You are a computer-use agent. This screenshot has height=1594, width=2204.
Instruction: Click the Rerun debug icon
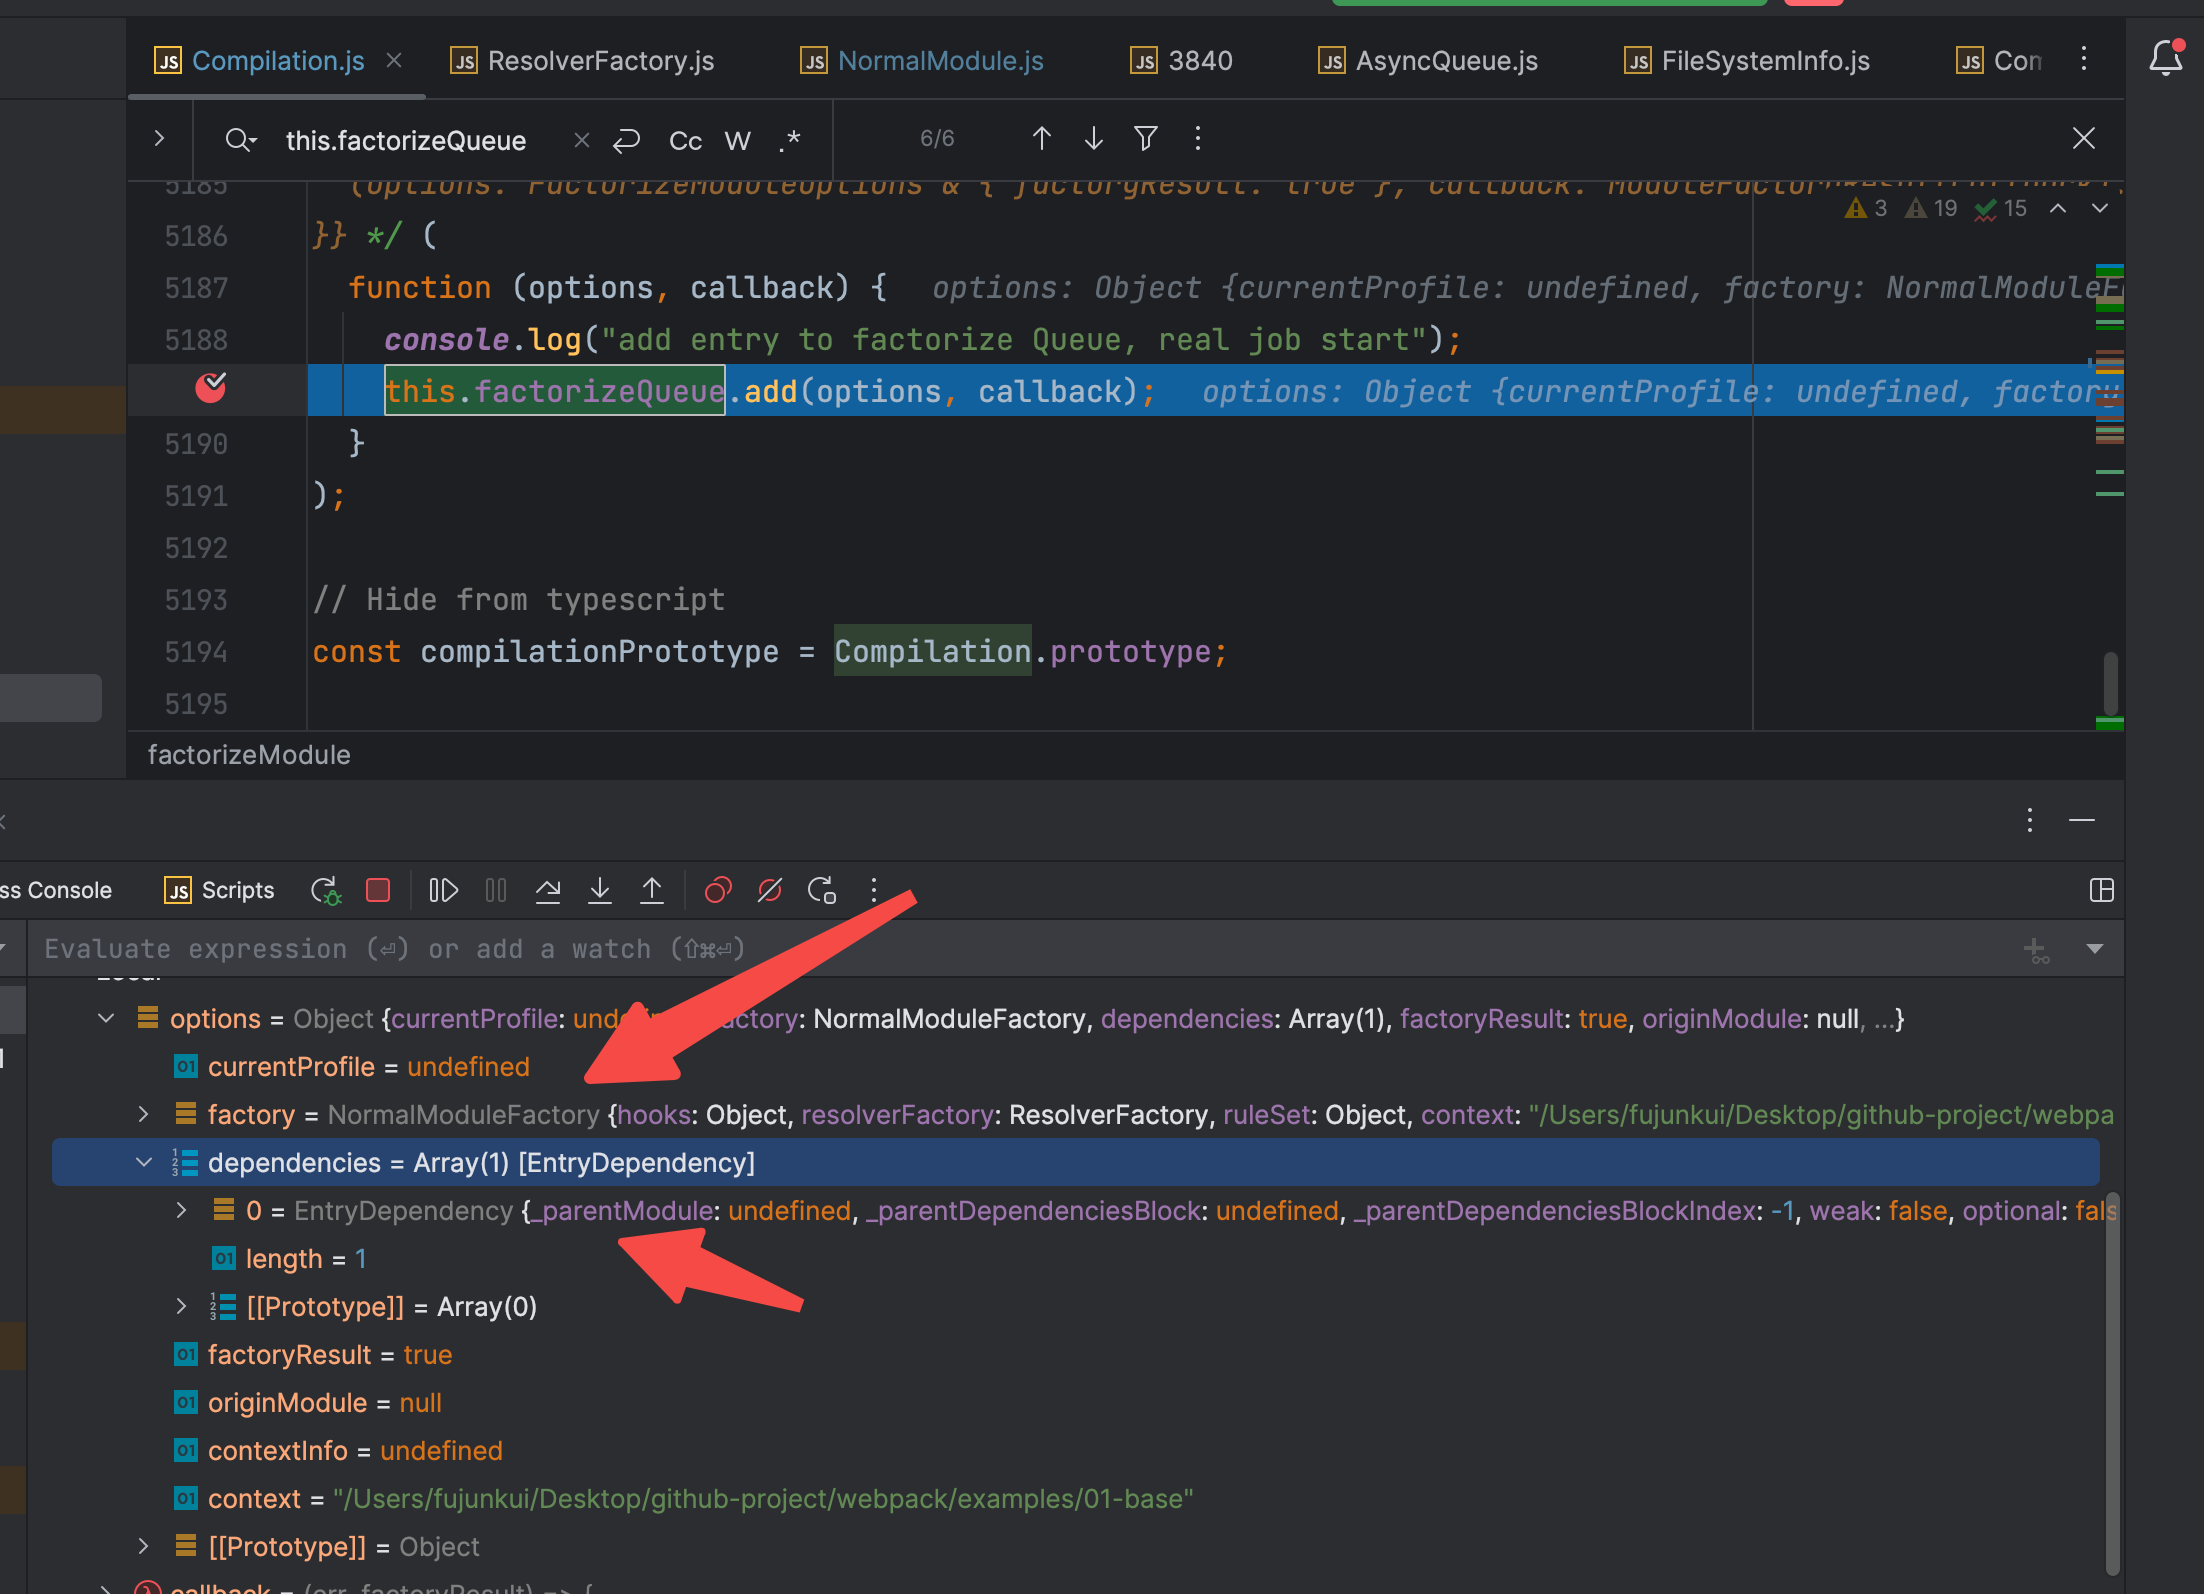click(325, 890)
